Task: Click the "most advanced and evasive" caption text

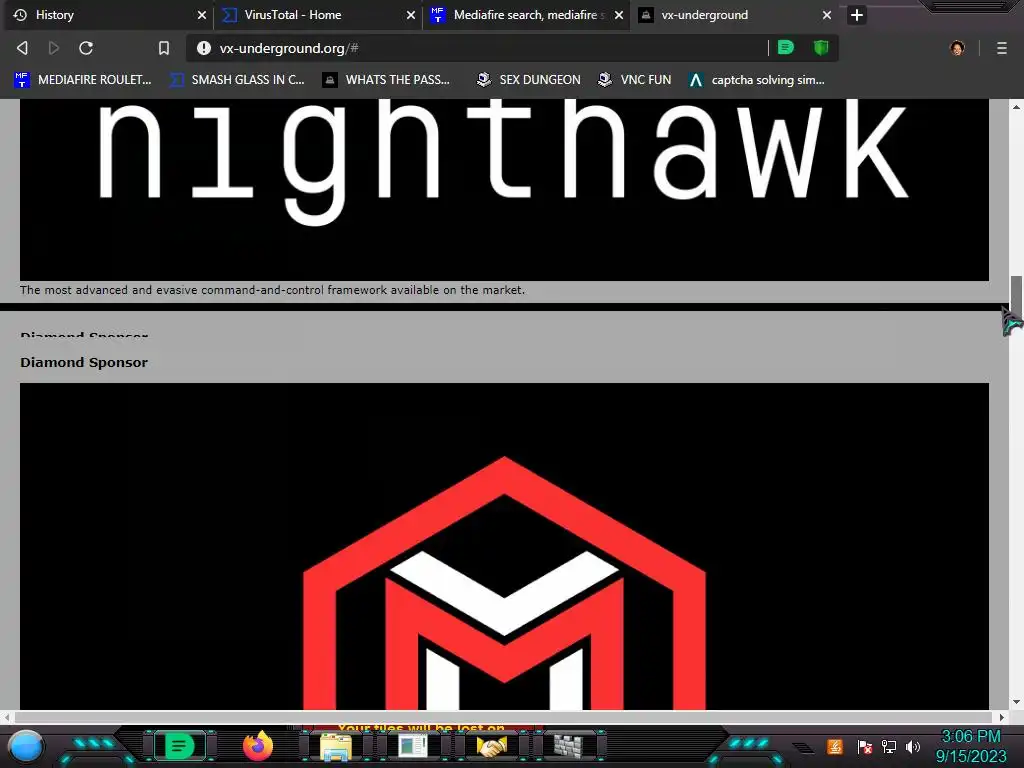Action: (272, 290)
